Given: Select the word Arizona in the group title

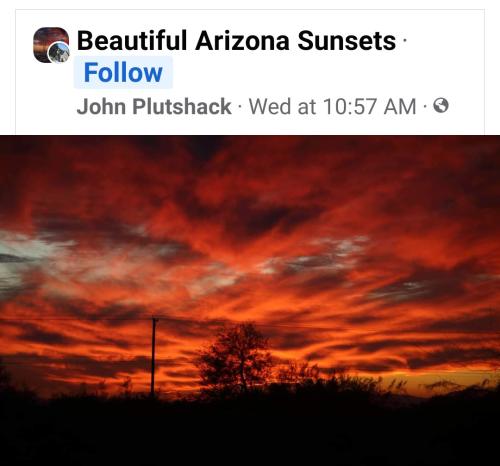Looking at the screenshot, I should 242,41.
